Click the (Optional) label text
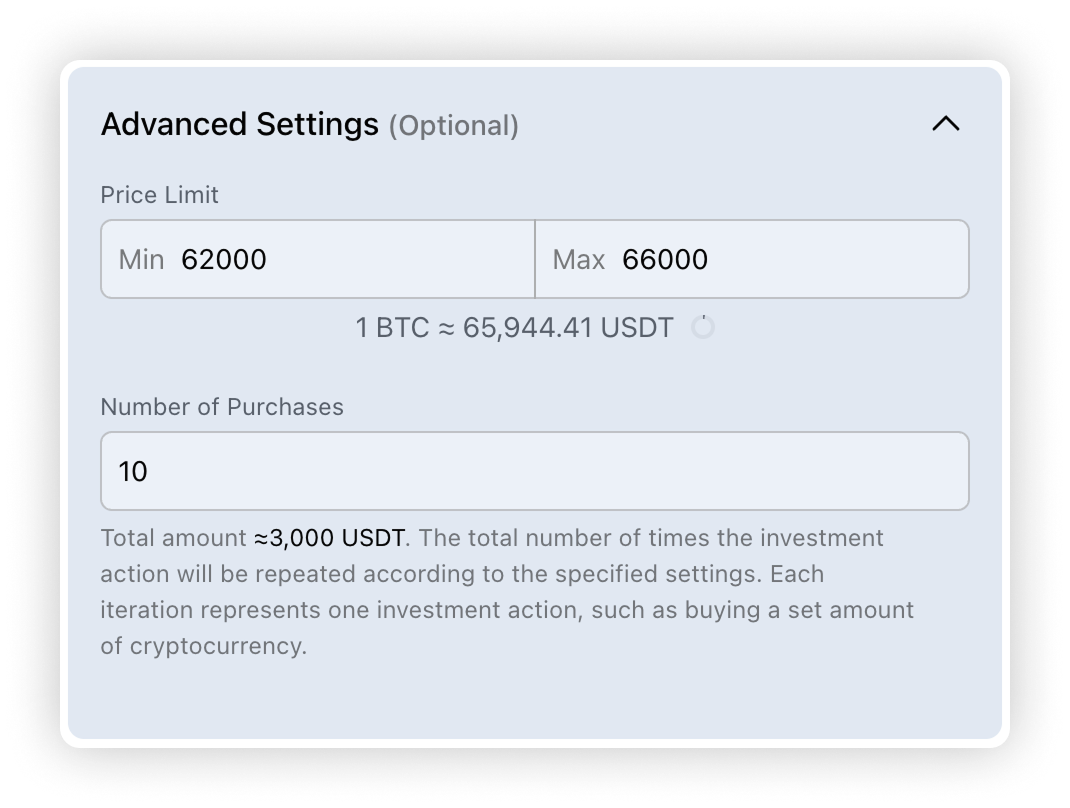Image resolution: width=1070 pixels, height=808 pixels. pyautogui.click(x=453, y=126)
